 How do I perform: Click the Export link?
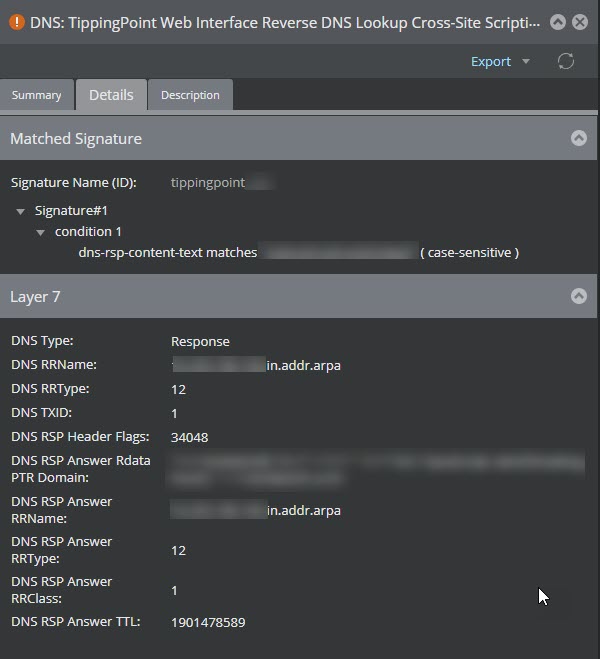point(491,62)
